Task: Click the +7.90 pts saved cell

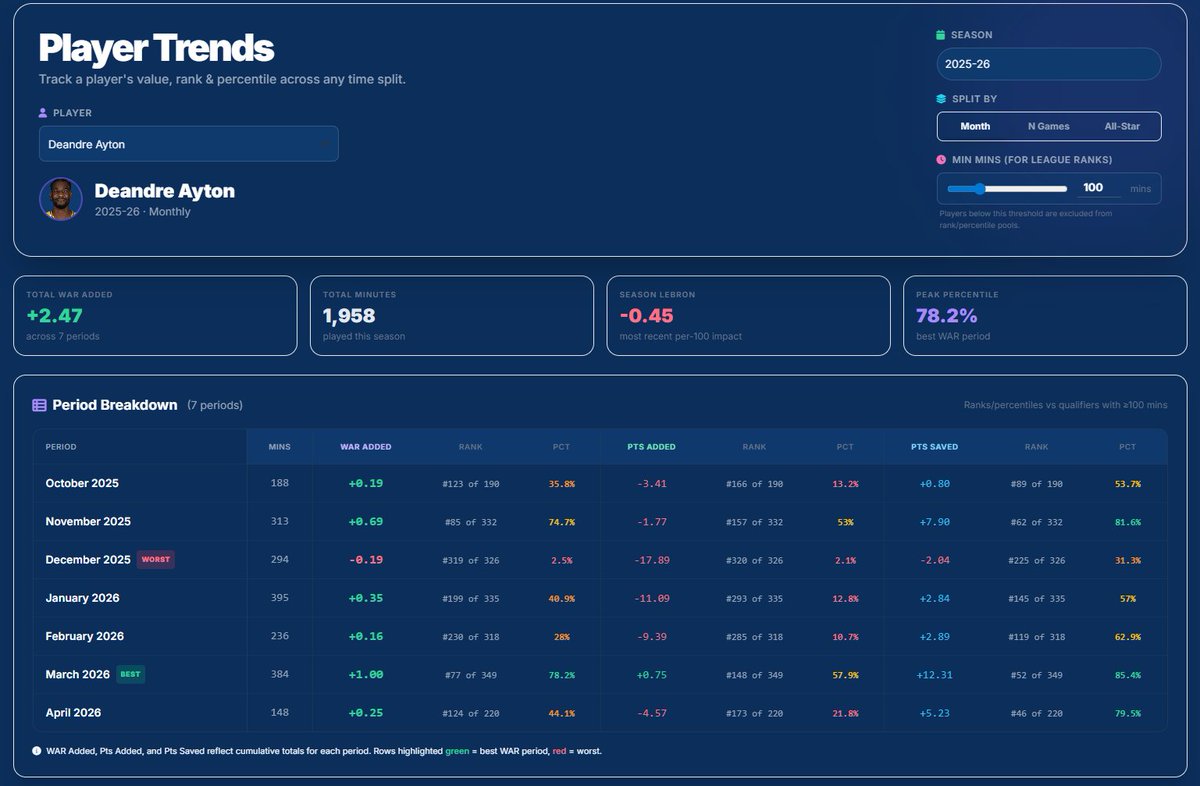Action: pos(934,522)
